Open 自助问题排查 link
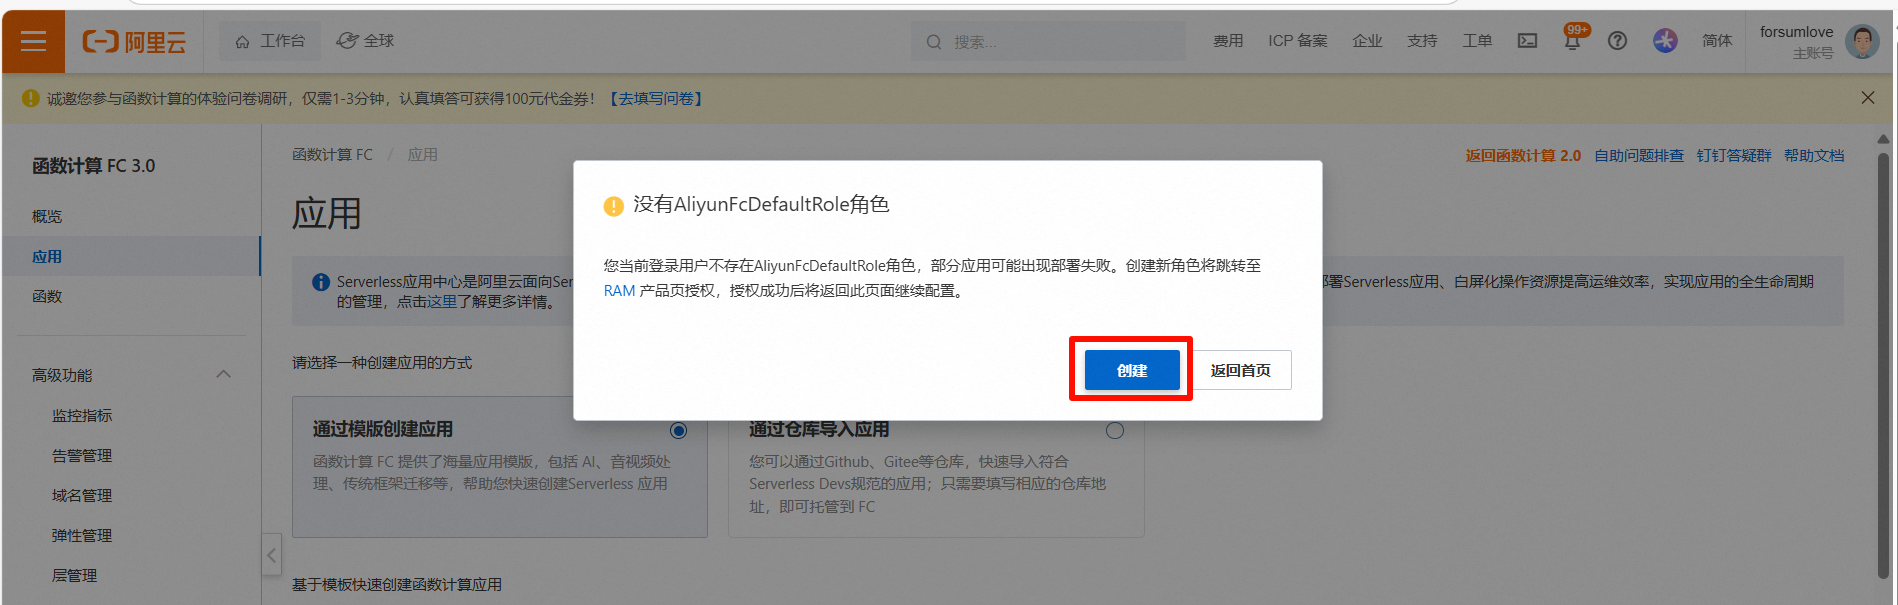Viewport: 1898px width, 605px height. point(1639,156)
